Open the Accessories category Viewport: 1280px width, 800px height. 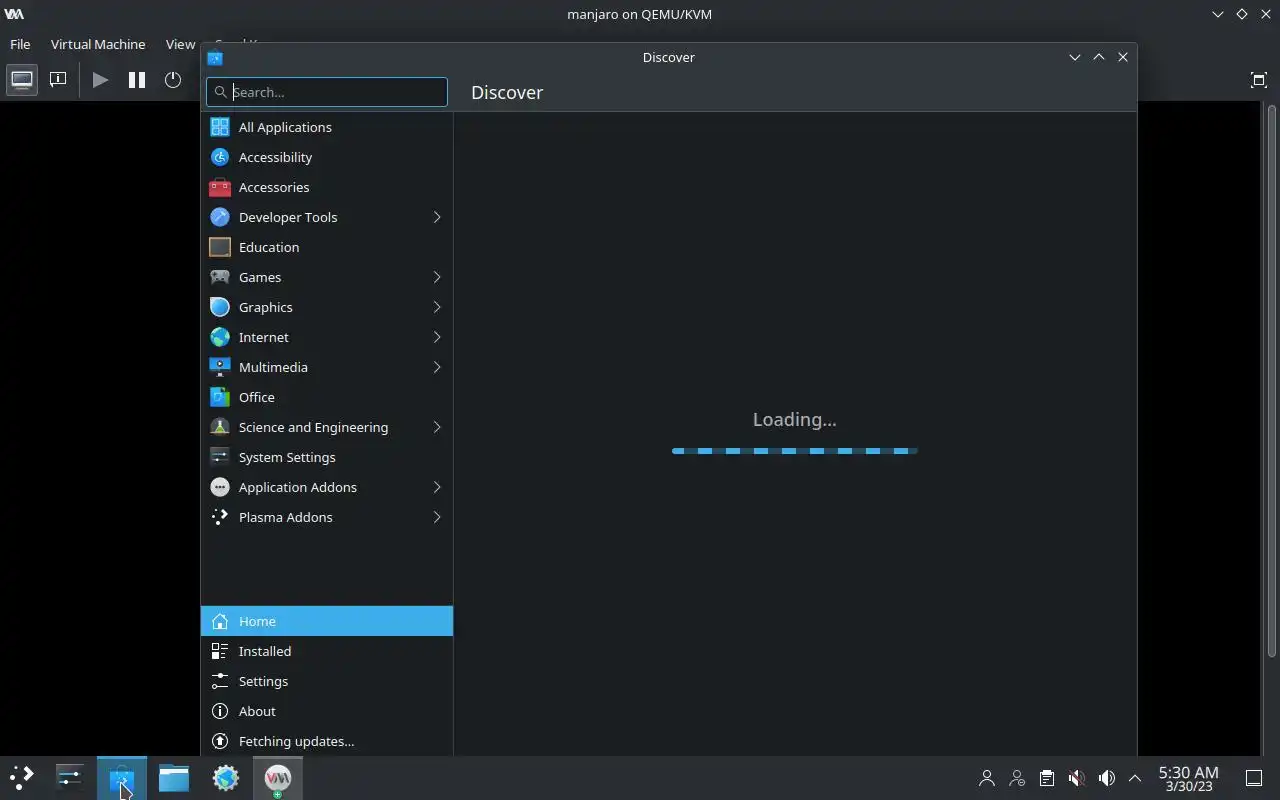pos(327,187)
